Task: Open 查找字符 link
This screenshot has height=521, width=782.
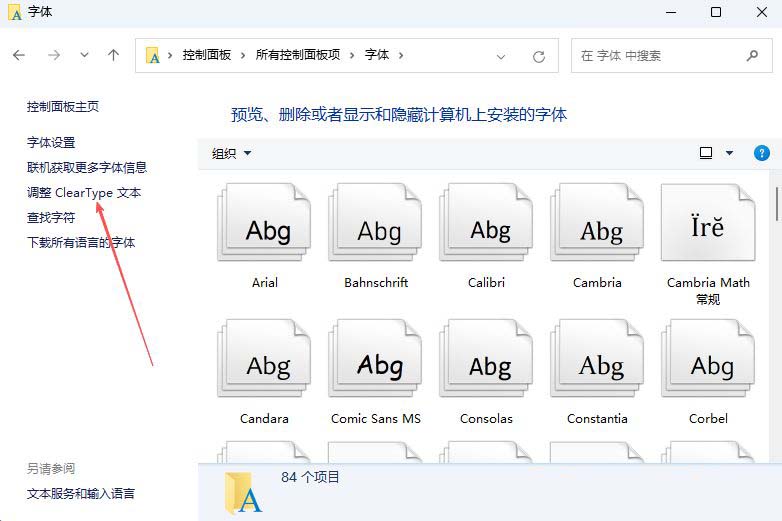Action: (51, 217)
